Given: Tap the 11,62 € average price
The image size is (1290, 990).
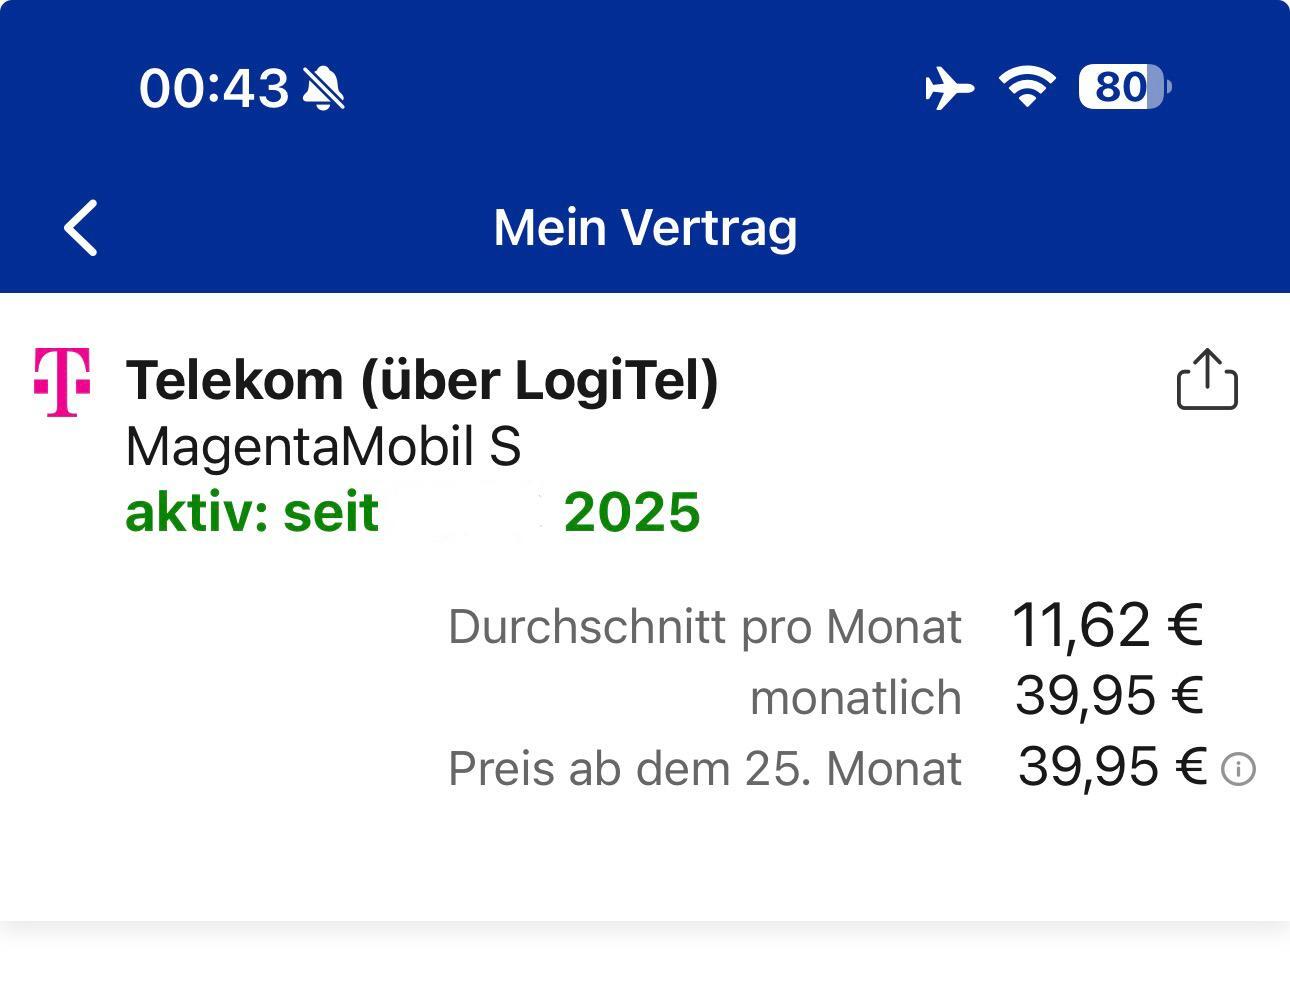Looking at the screenshot, I should pos(1107,625).
